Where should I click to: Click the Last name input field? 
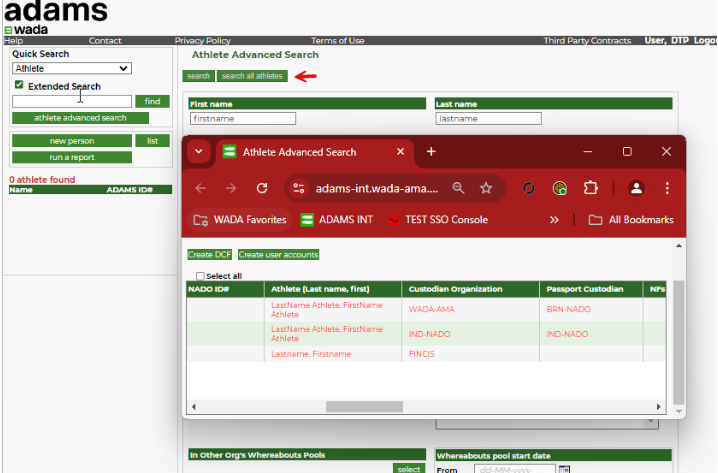click(x=489, y=119)
